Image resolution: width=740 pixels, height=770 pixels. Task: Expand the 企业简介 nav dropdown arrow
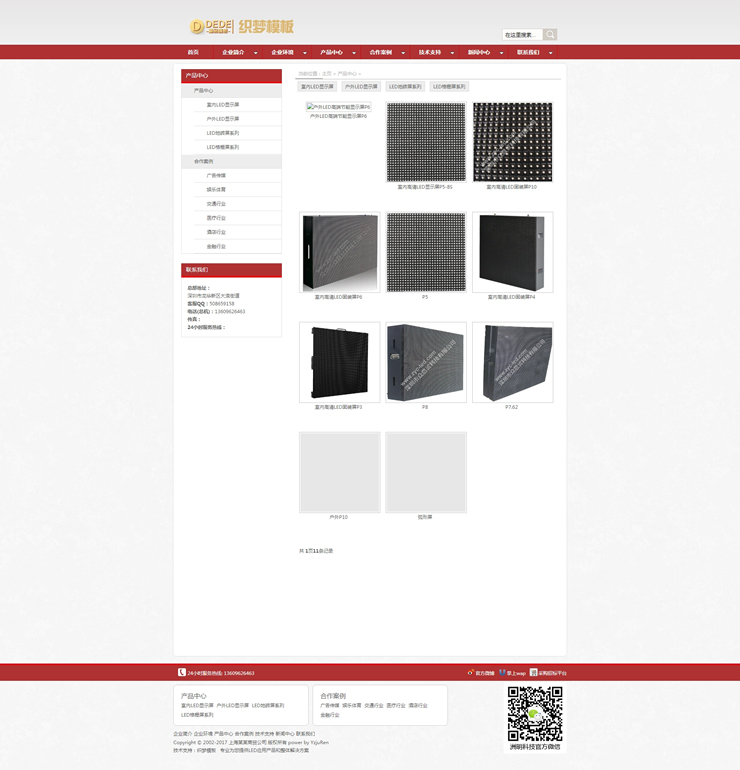pos(255,53)
